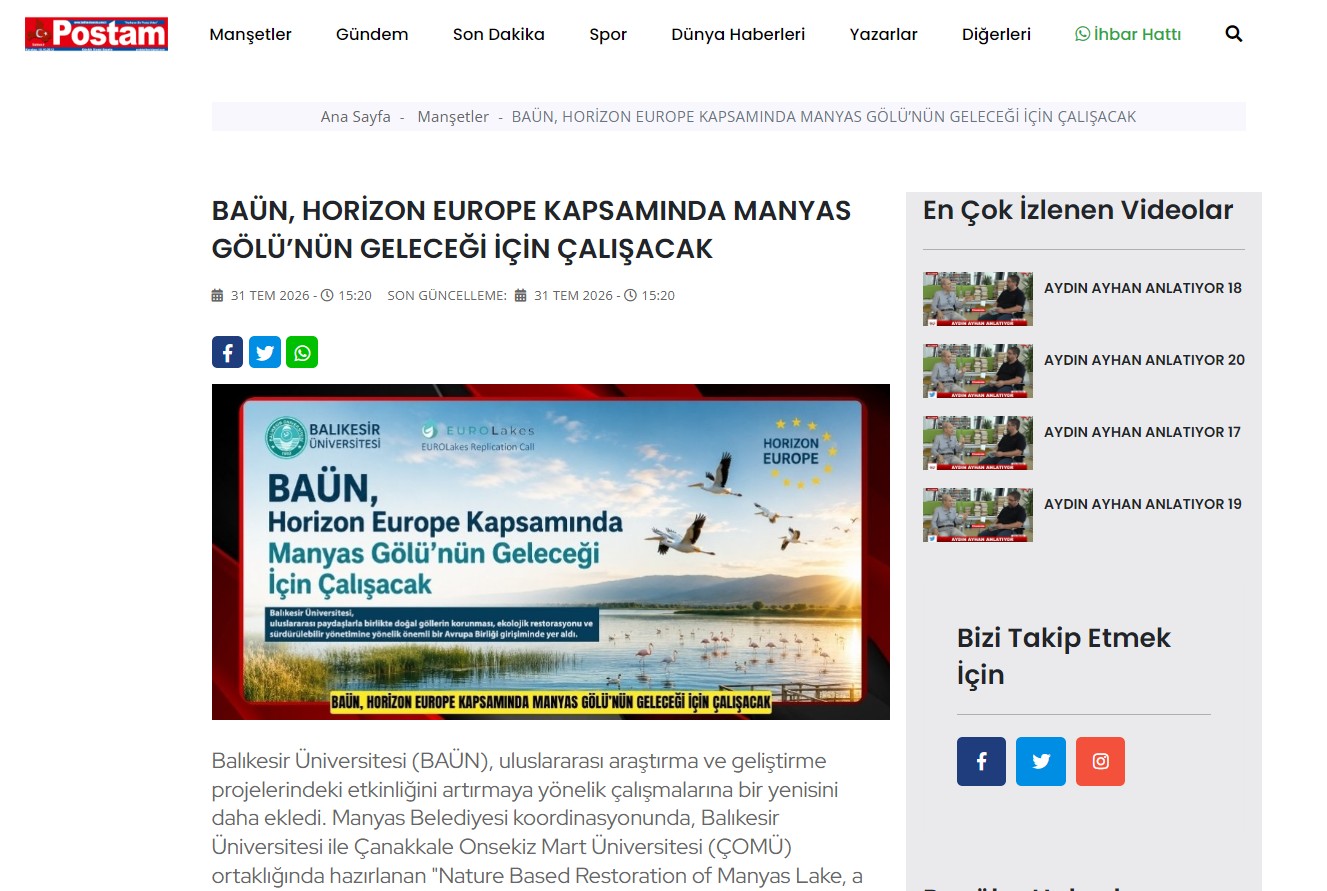Share article on Facebook icon
This screenshot has width=1327, height=891.
(227, 352)
